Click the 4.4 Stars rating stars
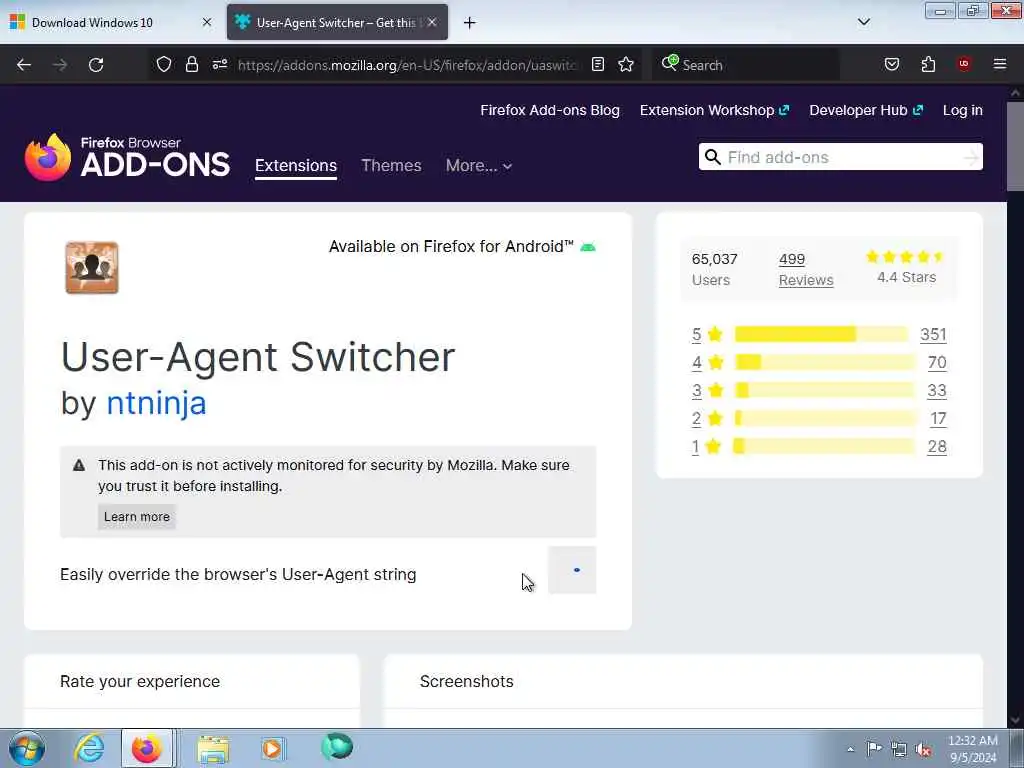The image size is (1024, 768). (906, 257)
